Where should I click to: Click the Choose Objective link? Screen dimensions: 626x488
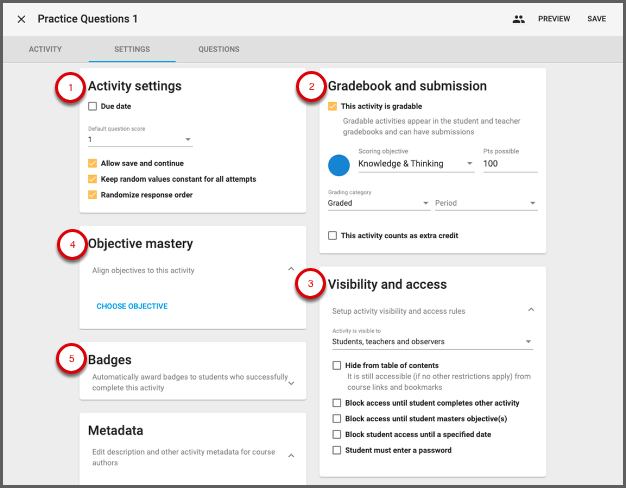point(132,306)
